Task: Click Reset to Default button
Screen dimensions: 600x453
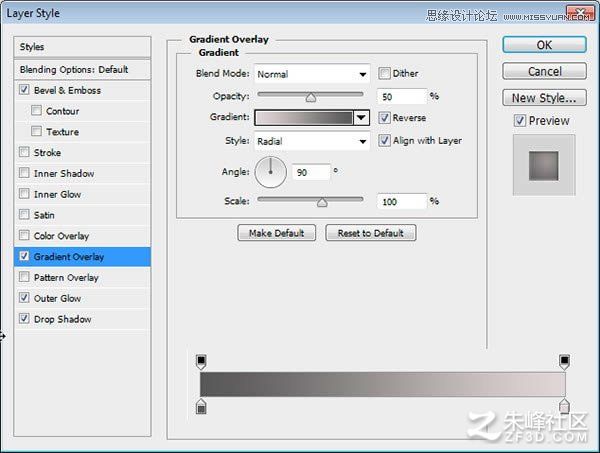Action: [x=370, y=233]
